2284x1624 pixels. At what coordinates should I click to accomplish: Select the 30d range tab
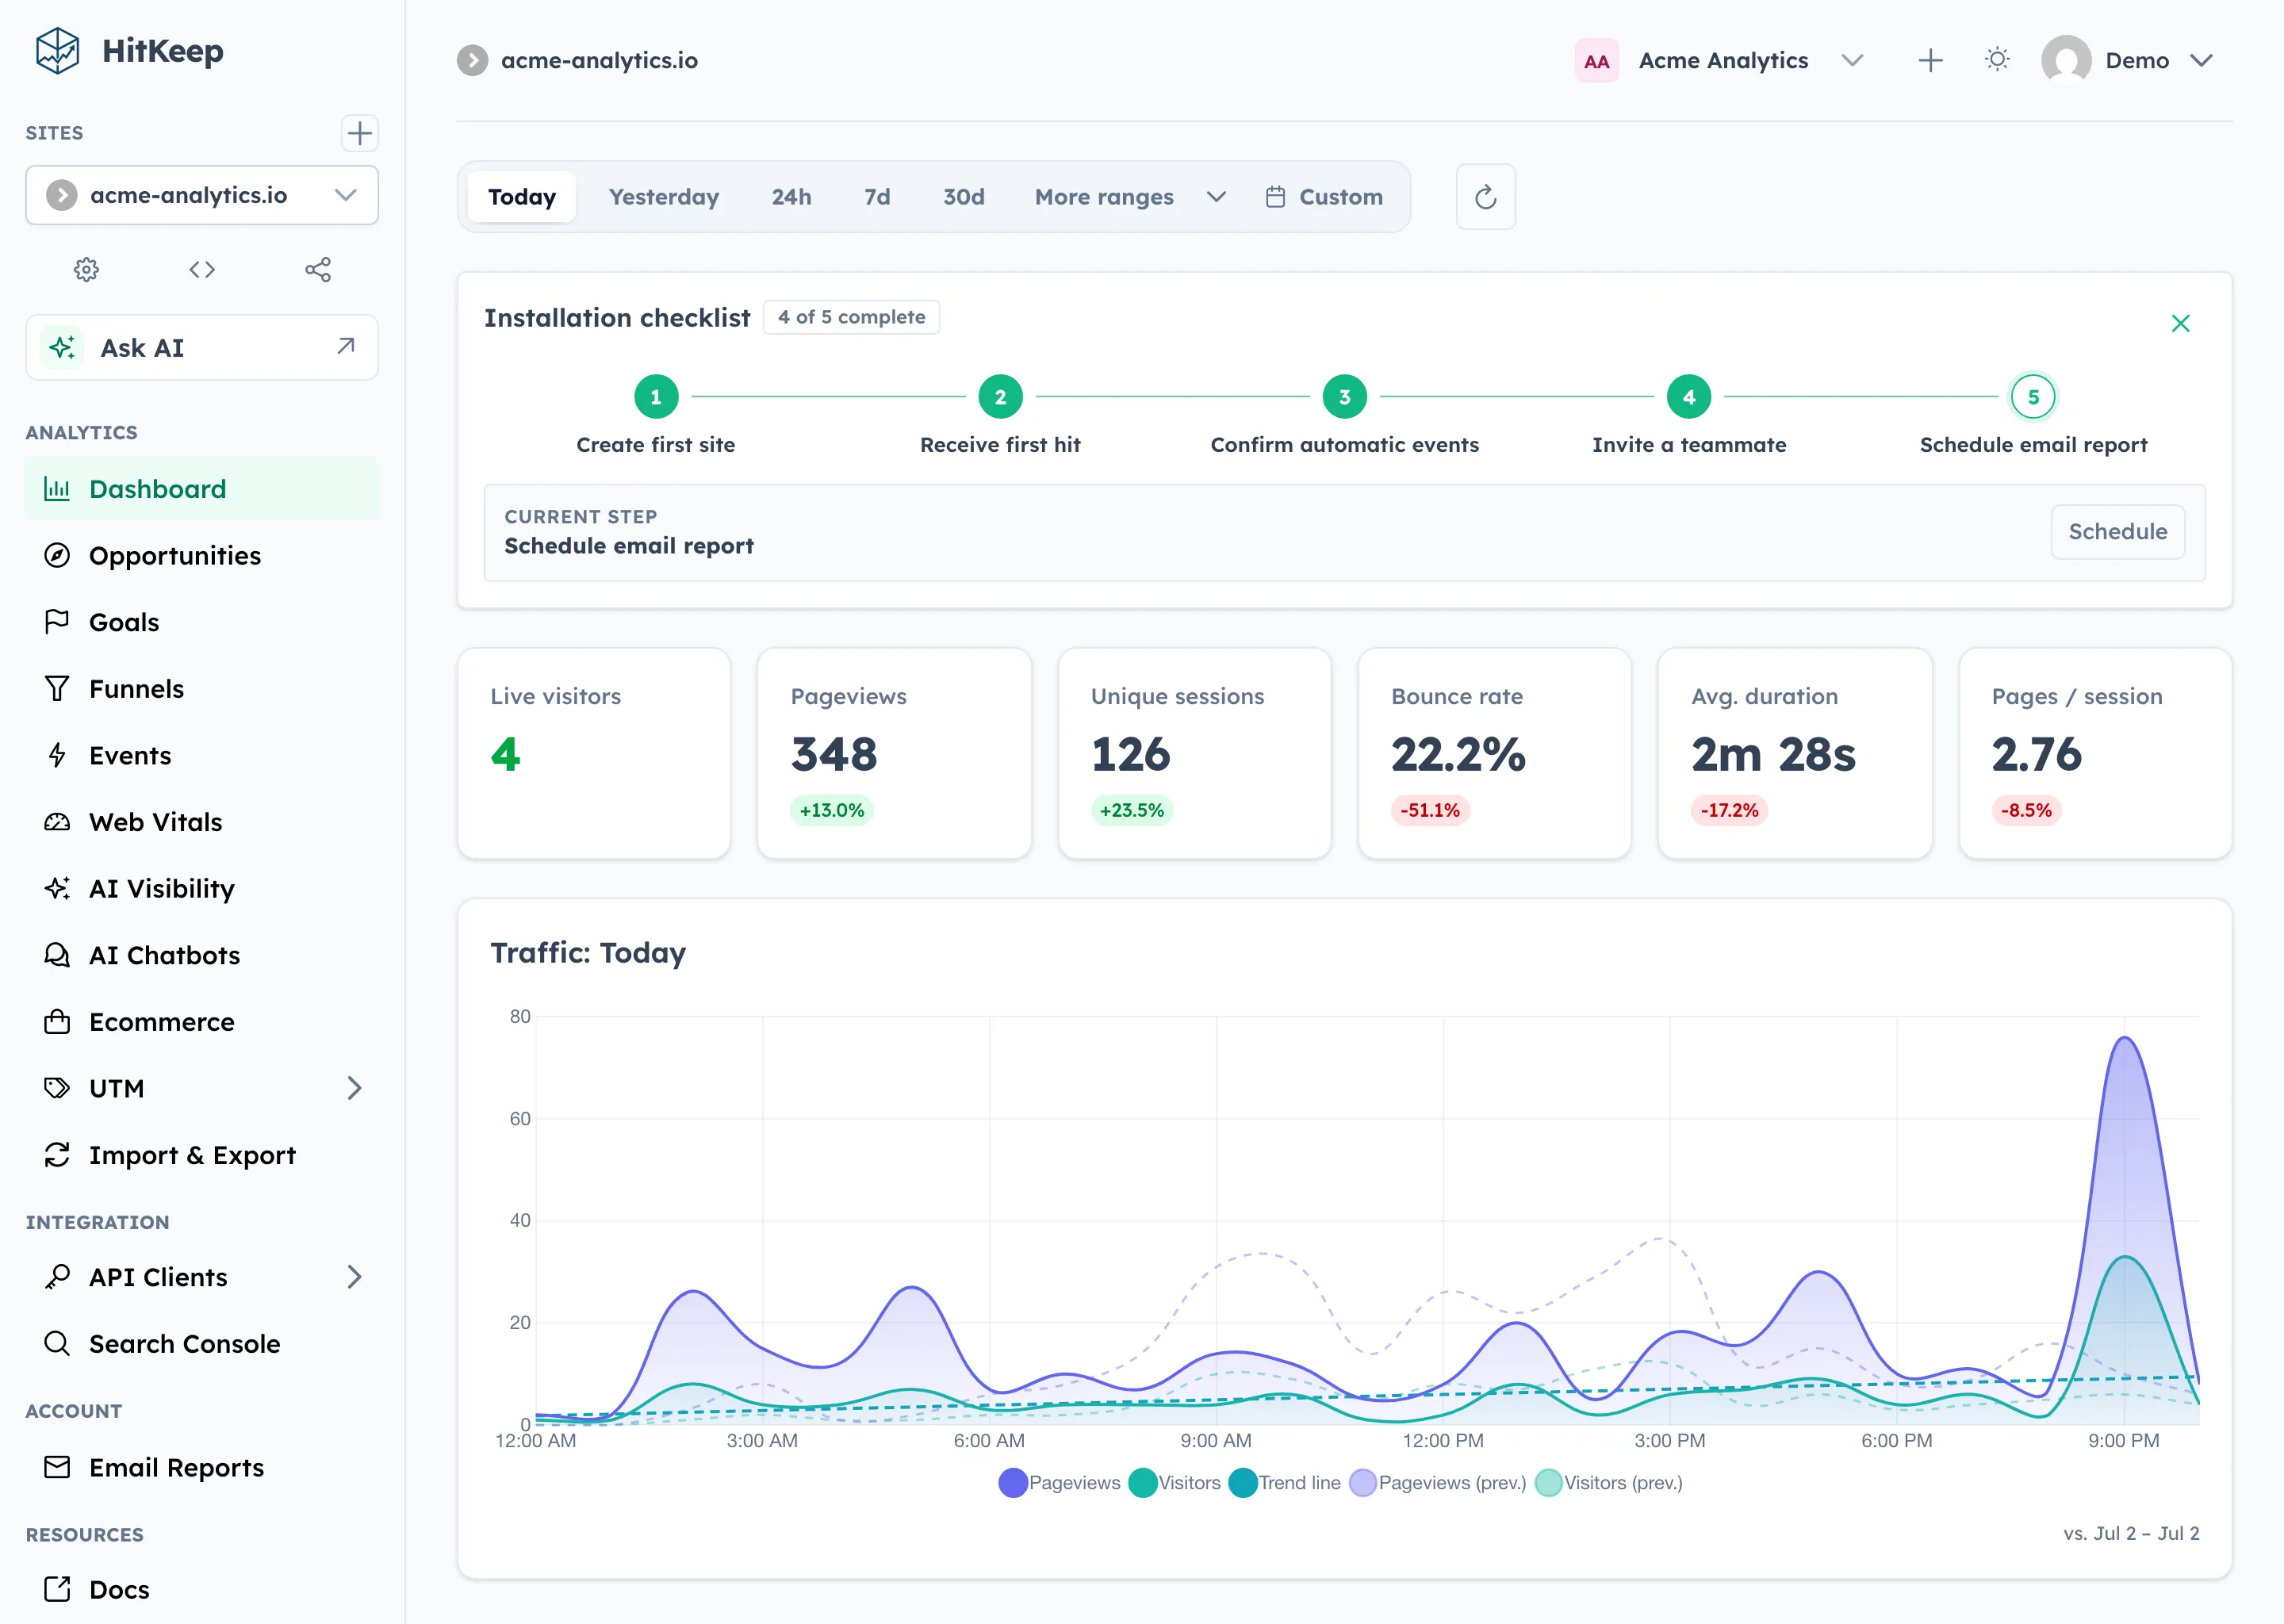pos(964,197)
